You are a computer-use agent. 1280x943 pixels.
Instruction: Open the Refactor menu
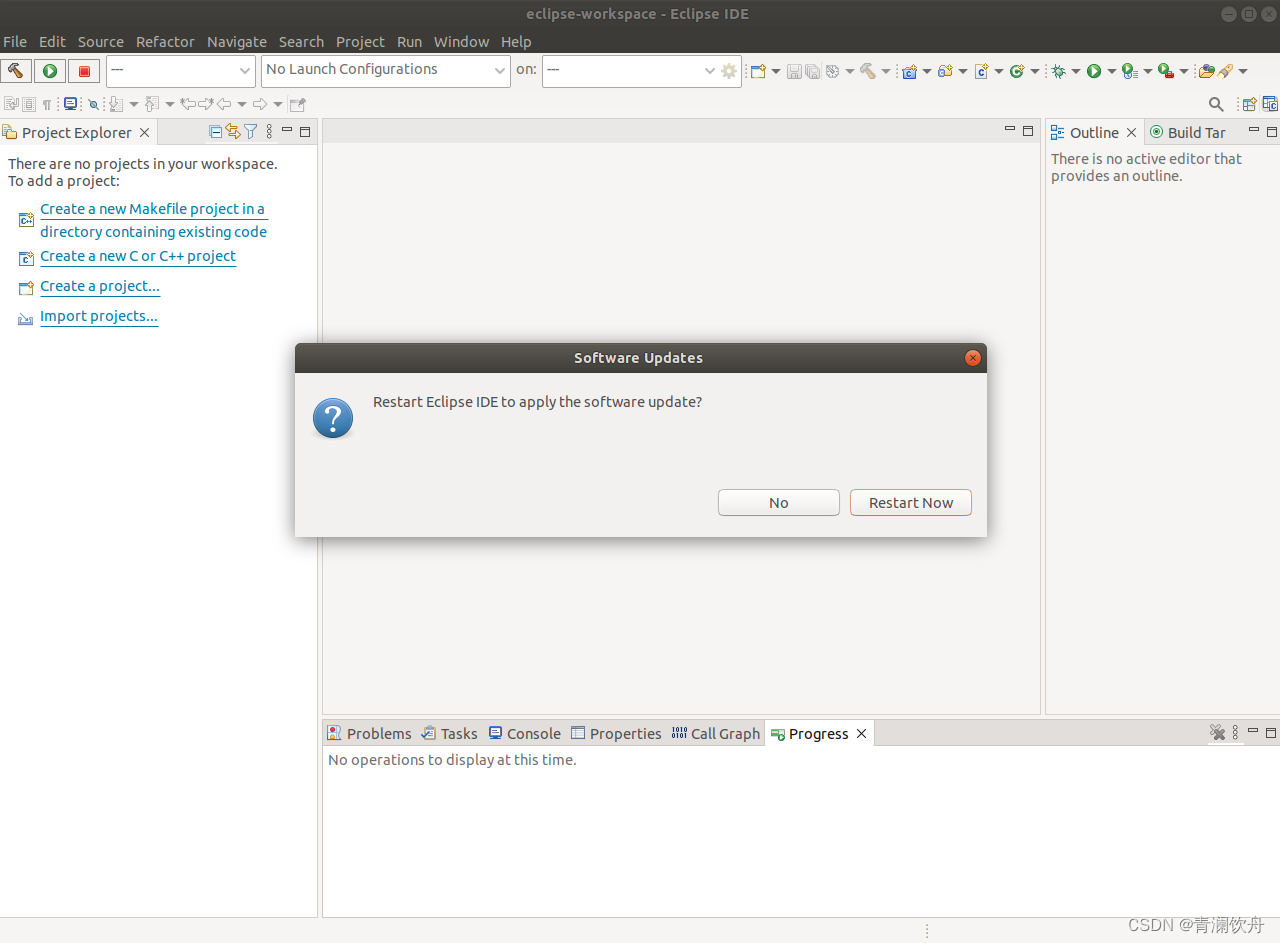(165, 42)
